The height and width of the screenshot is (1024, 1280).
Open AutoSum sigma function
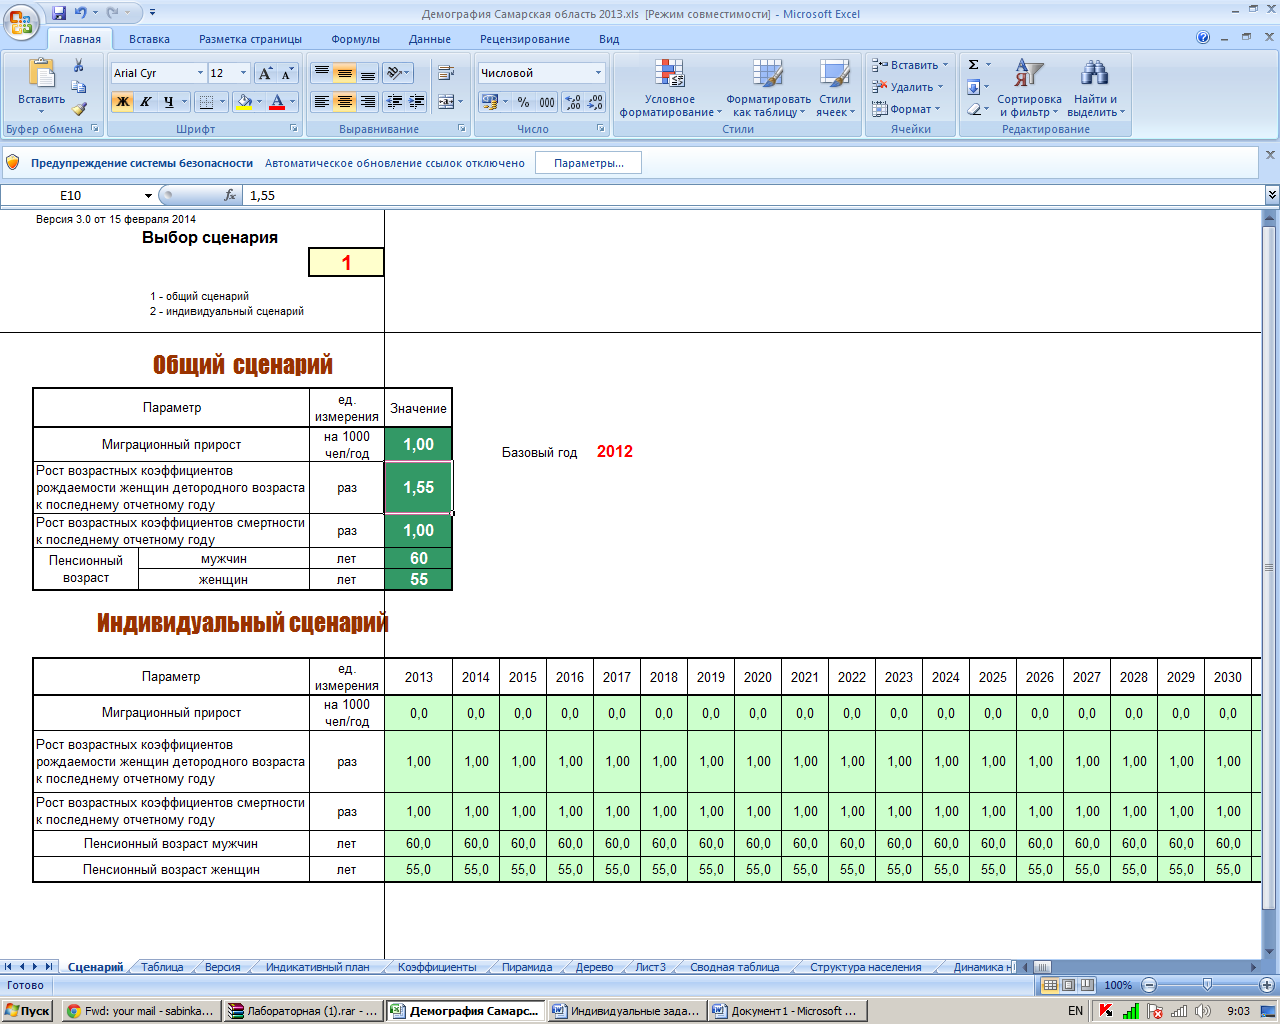tap(973, 65)
